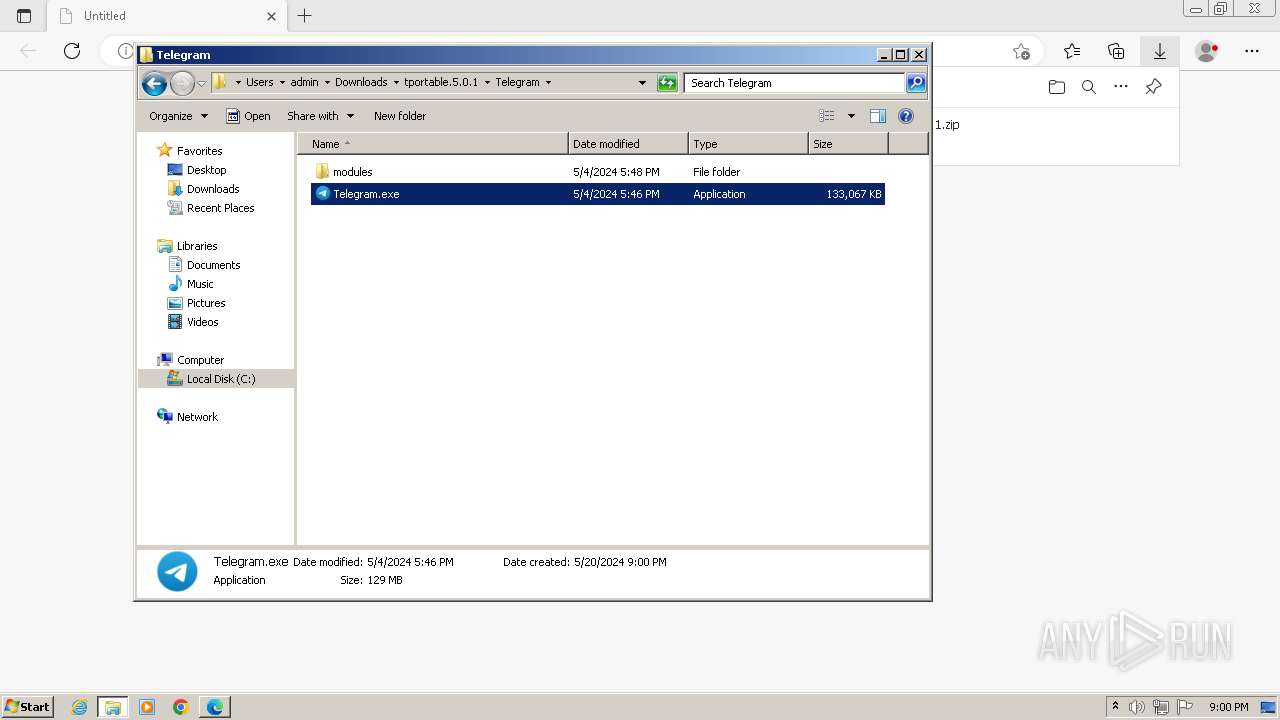This screenshot has width=1280, height=720.
Task: Launch Internet Explorer from taskbar
Action: tap(80, 707)
